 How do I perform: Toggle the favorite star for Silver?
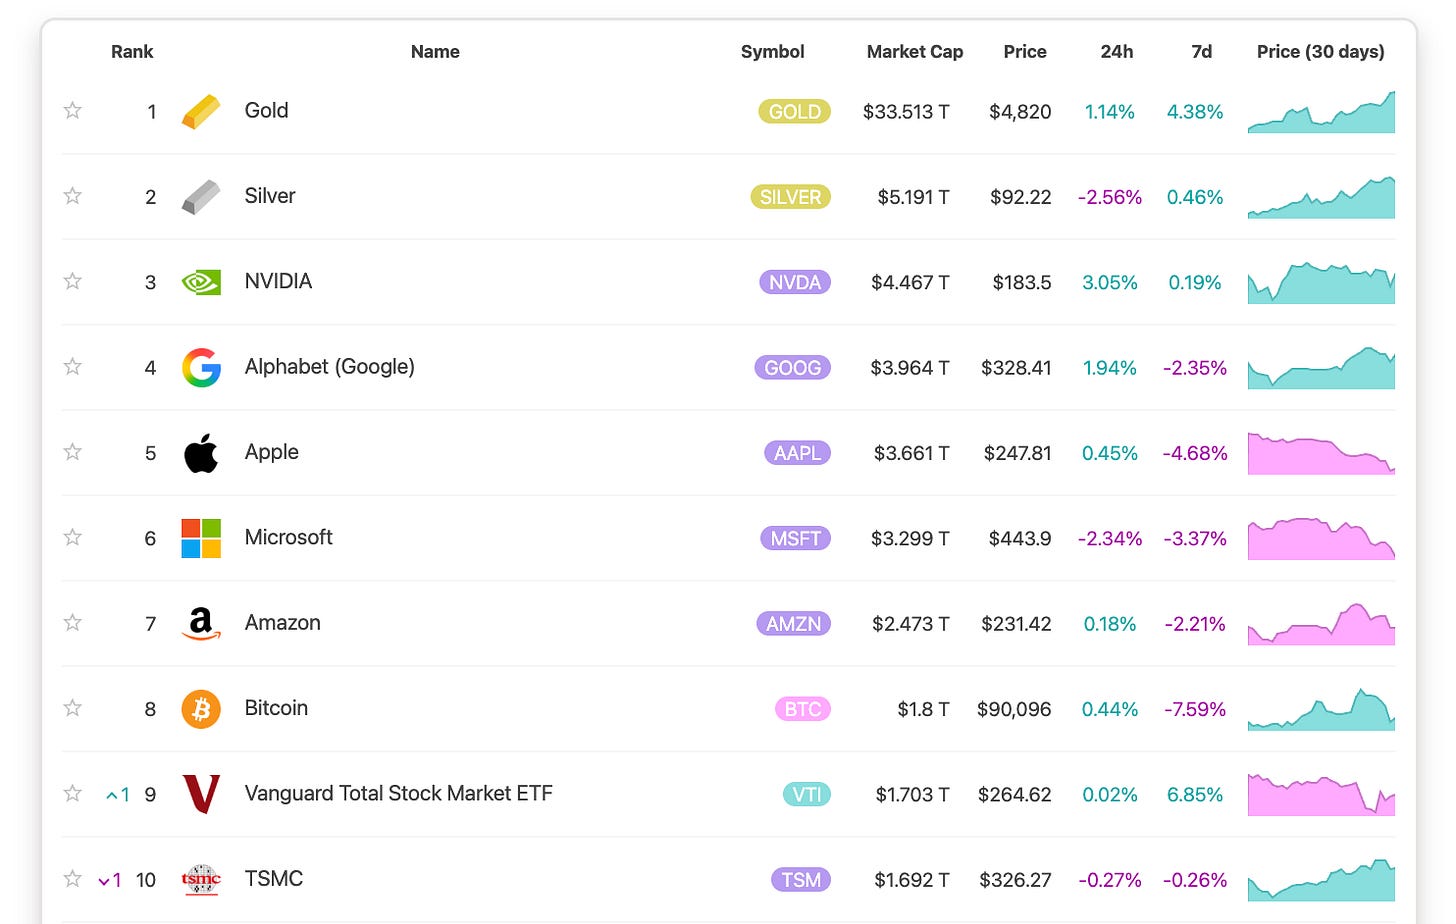tap(72, 196)
